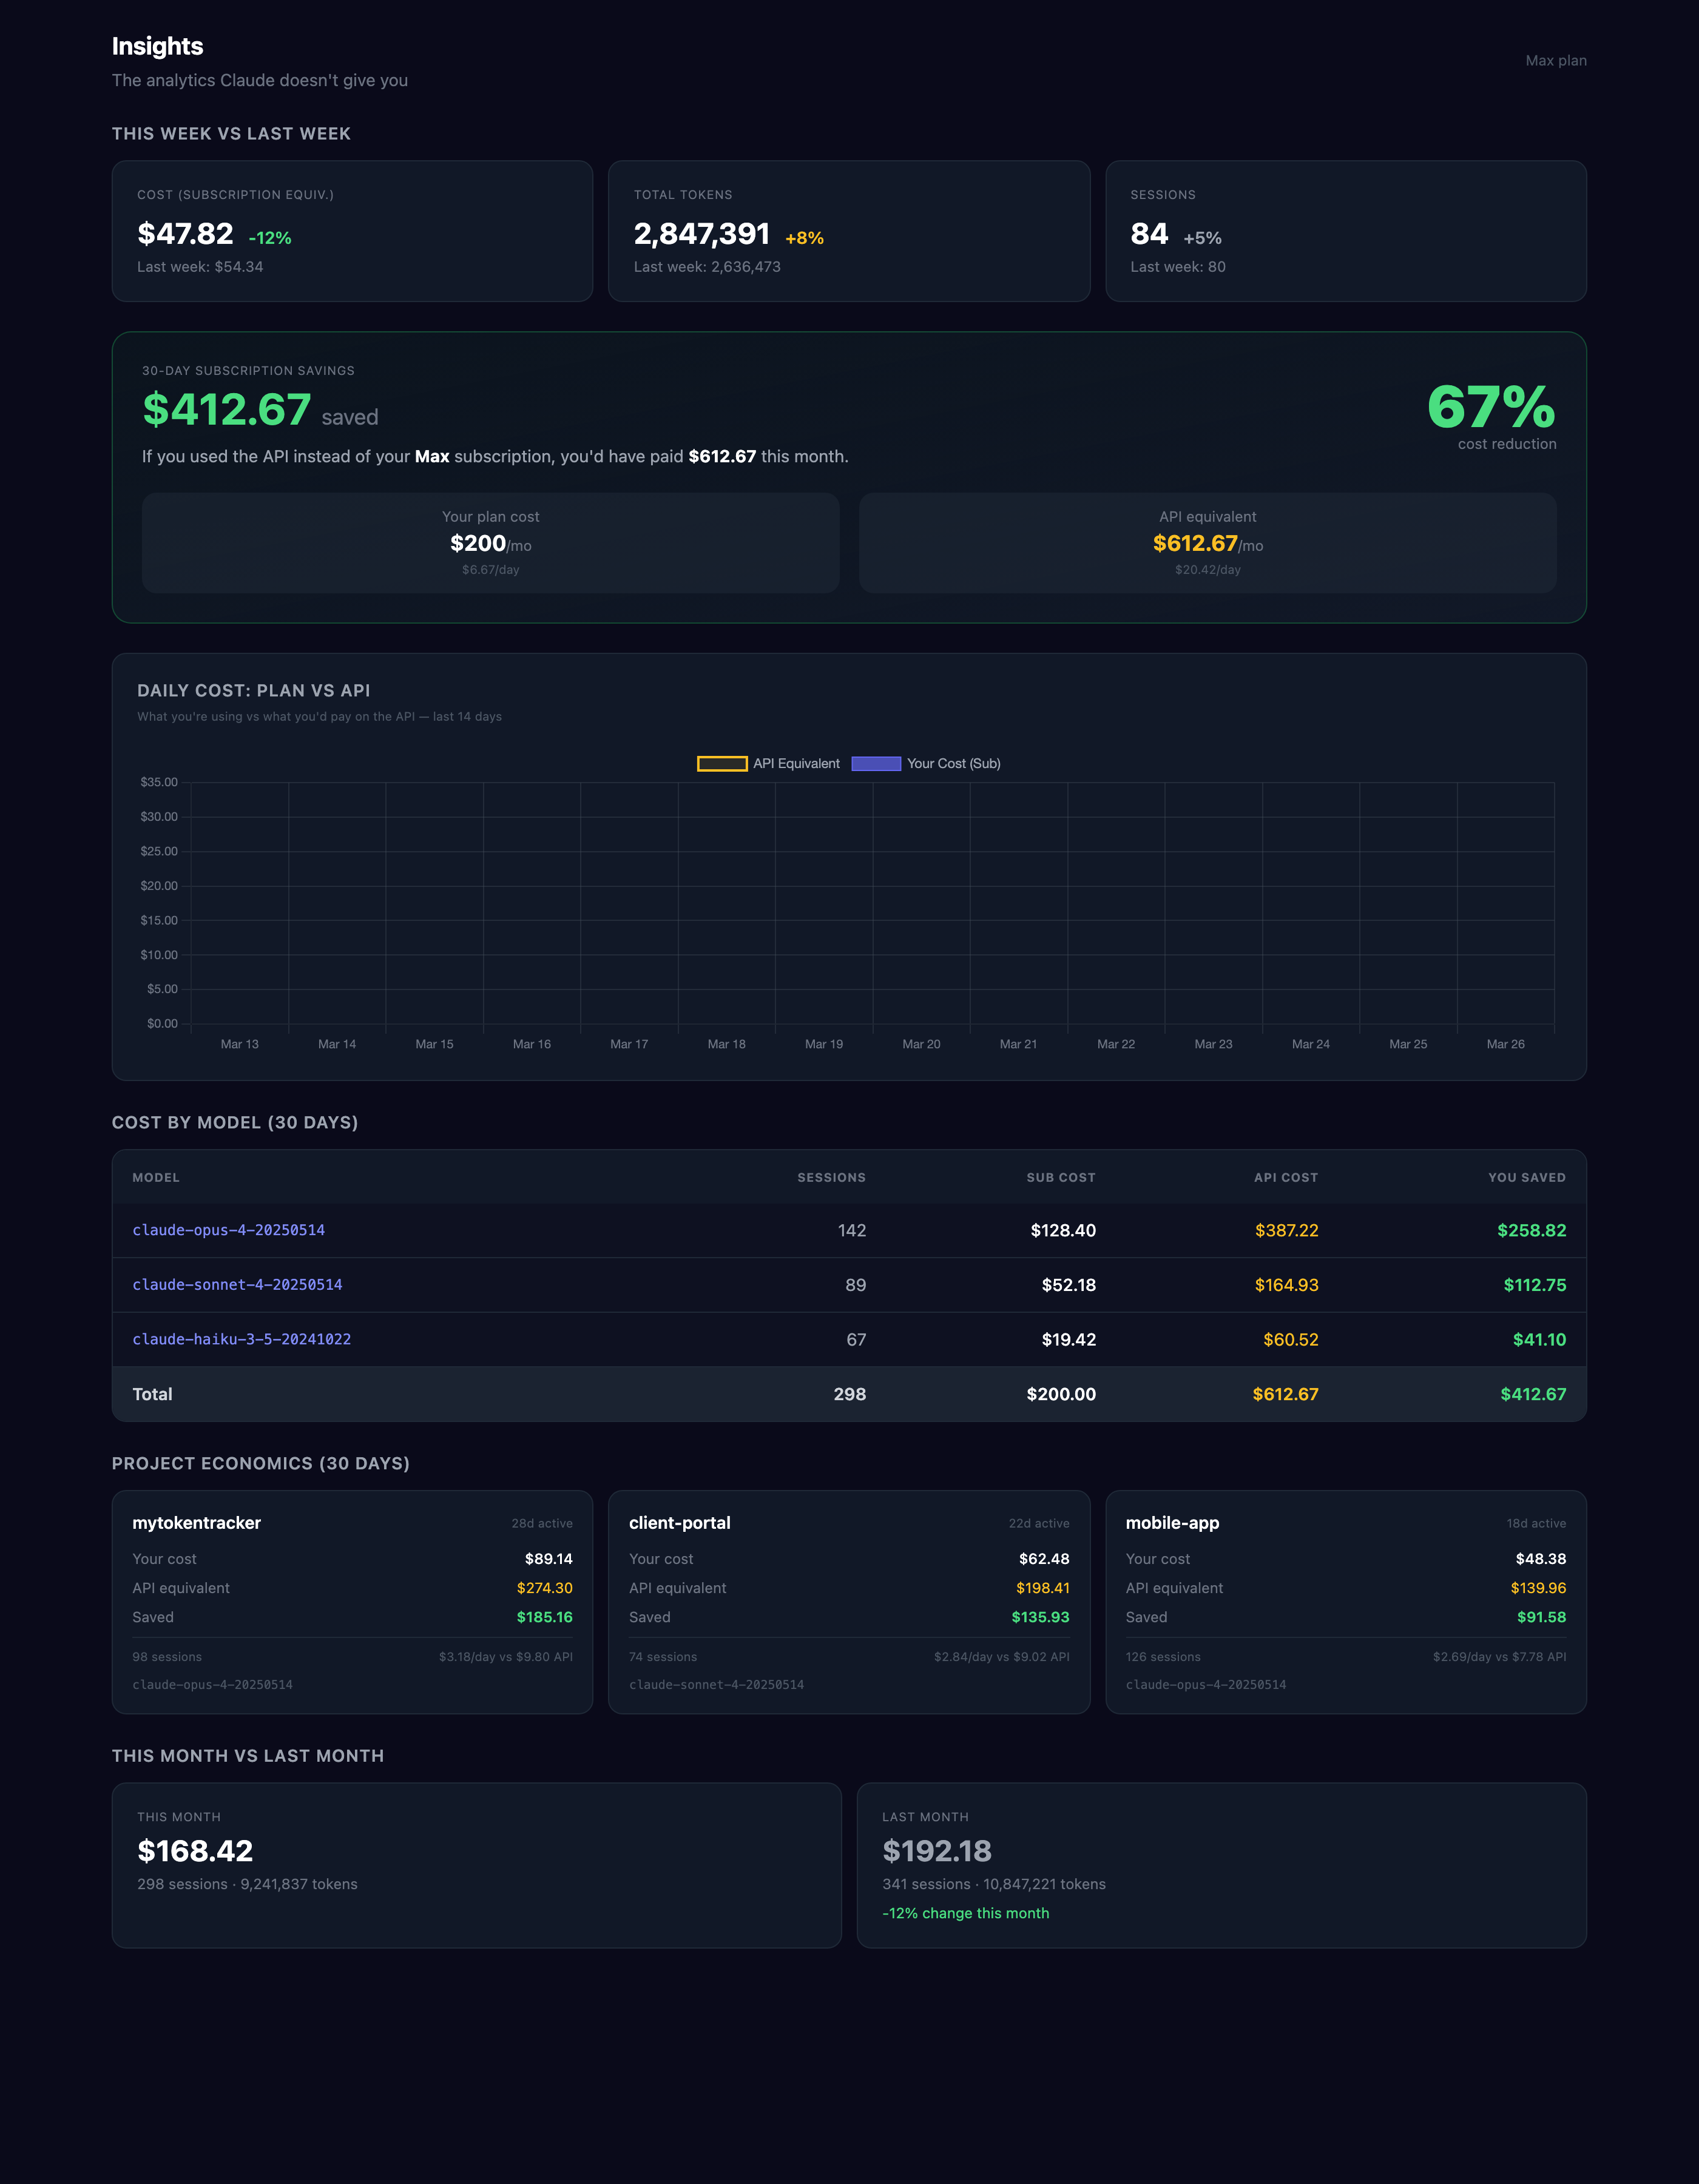Open the mobile-app project card title
1699x2184 pixels.
(x=1172, y=1523)
